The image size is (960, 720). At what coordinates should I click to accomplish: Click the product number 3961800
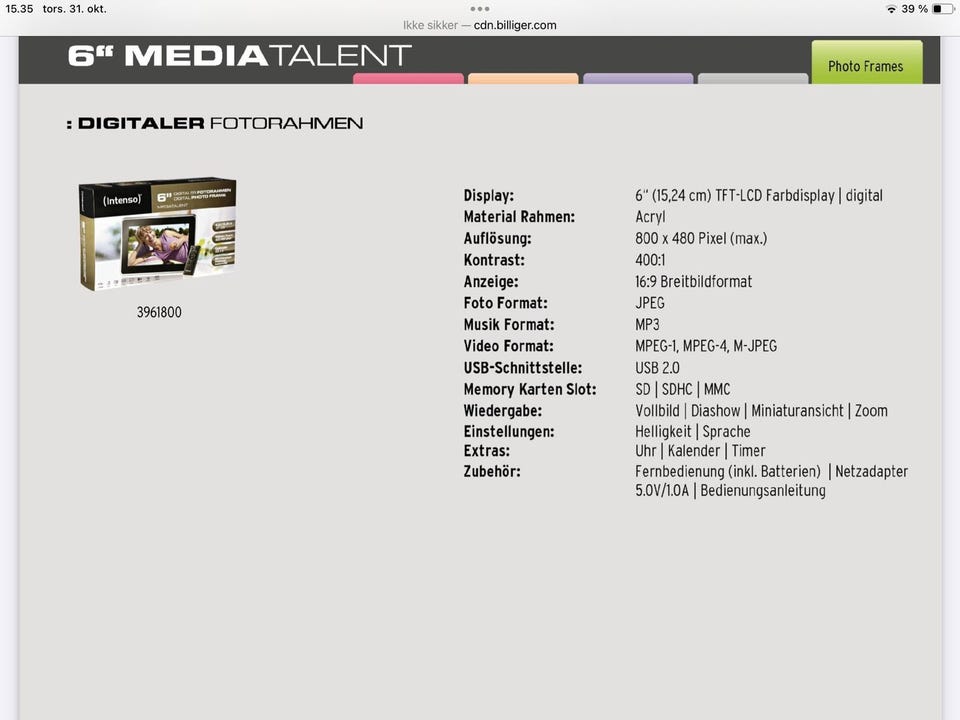click(159, 312)
